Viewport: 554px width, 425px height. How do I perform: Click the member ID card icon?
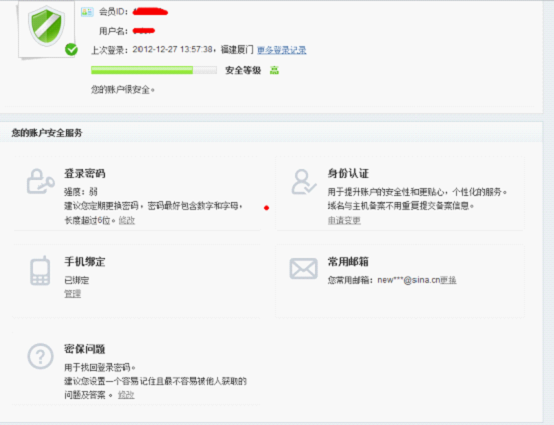87,12
